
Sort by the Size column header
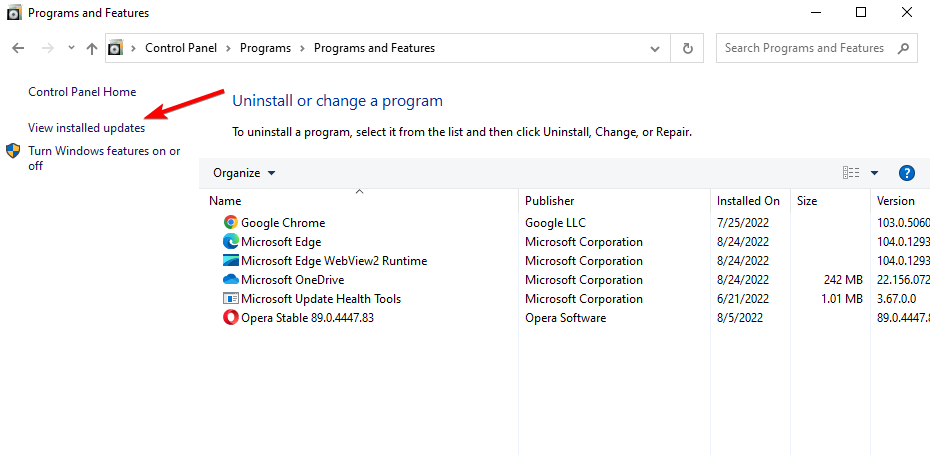coord(807,201)
